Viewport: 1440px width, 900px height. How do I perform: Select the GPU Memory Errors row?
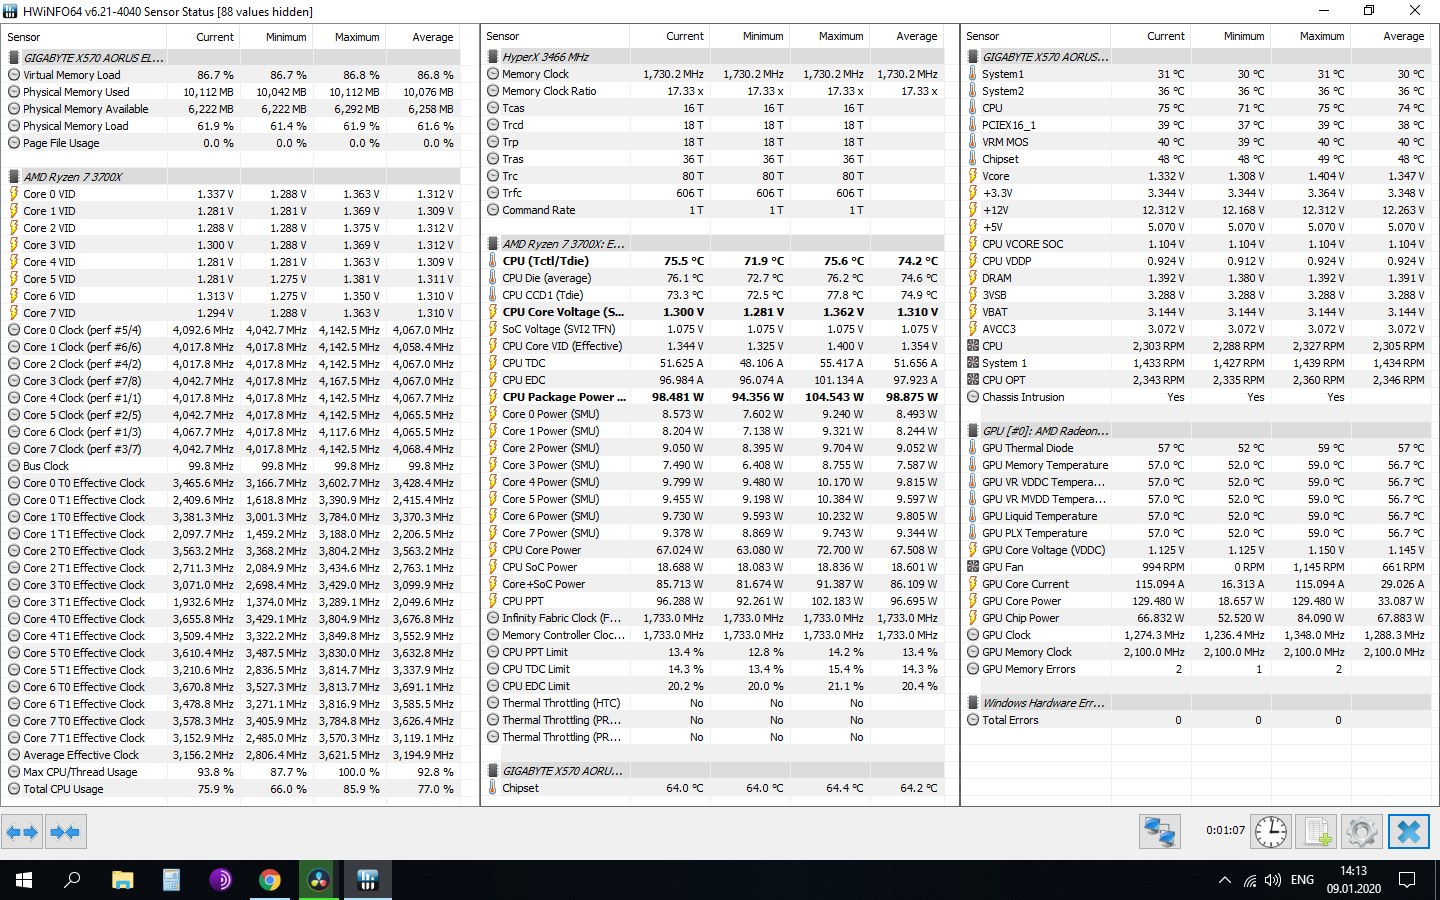point(1198,669)
